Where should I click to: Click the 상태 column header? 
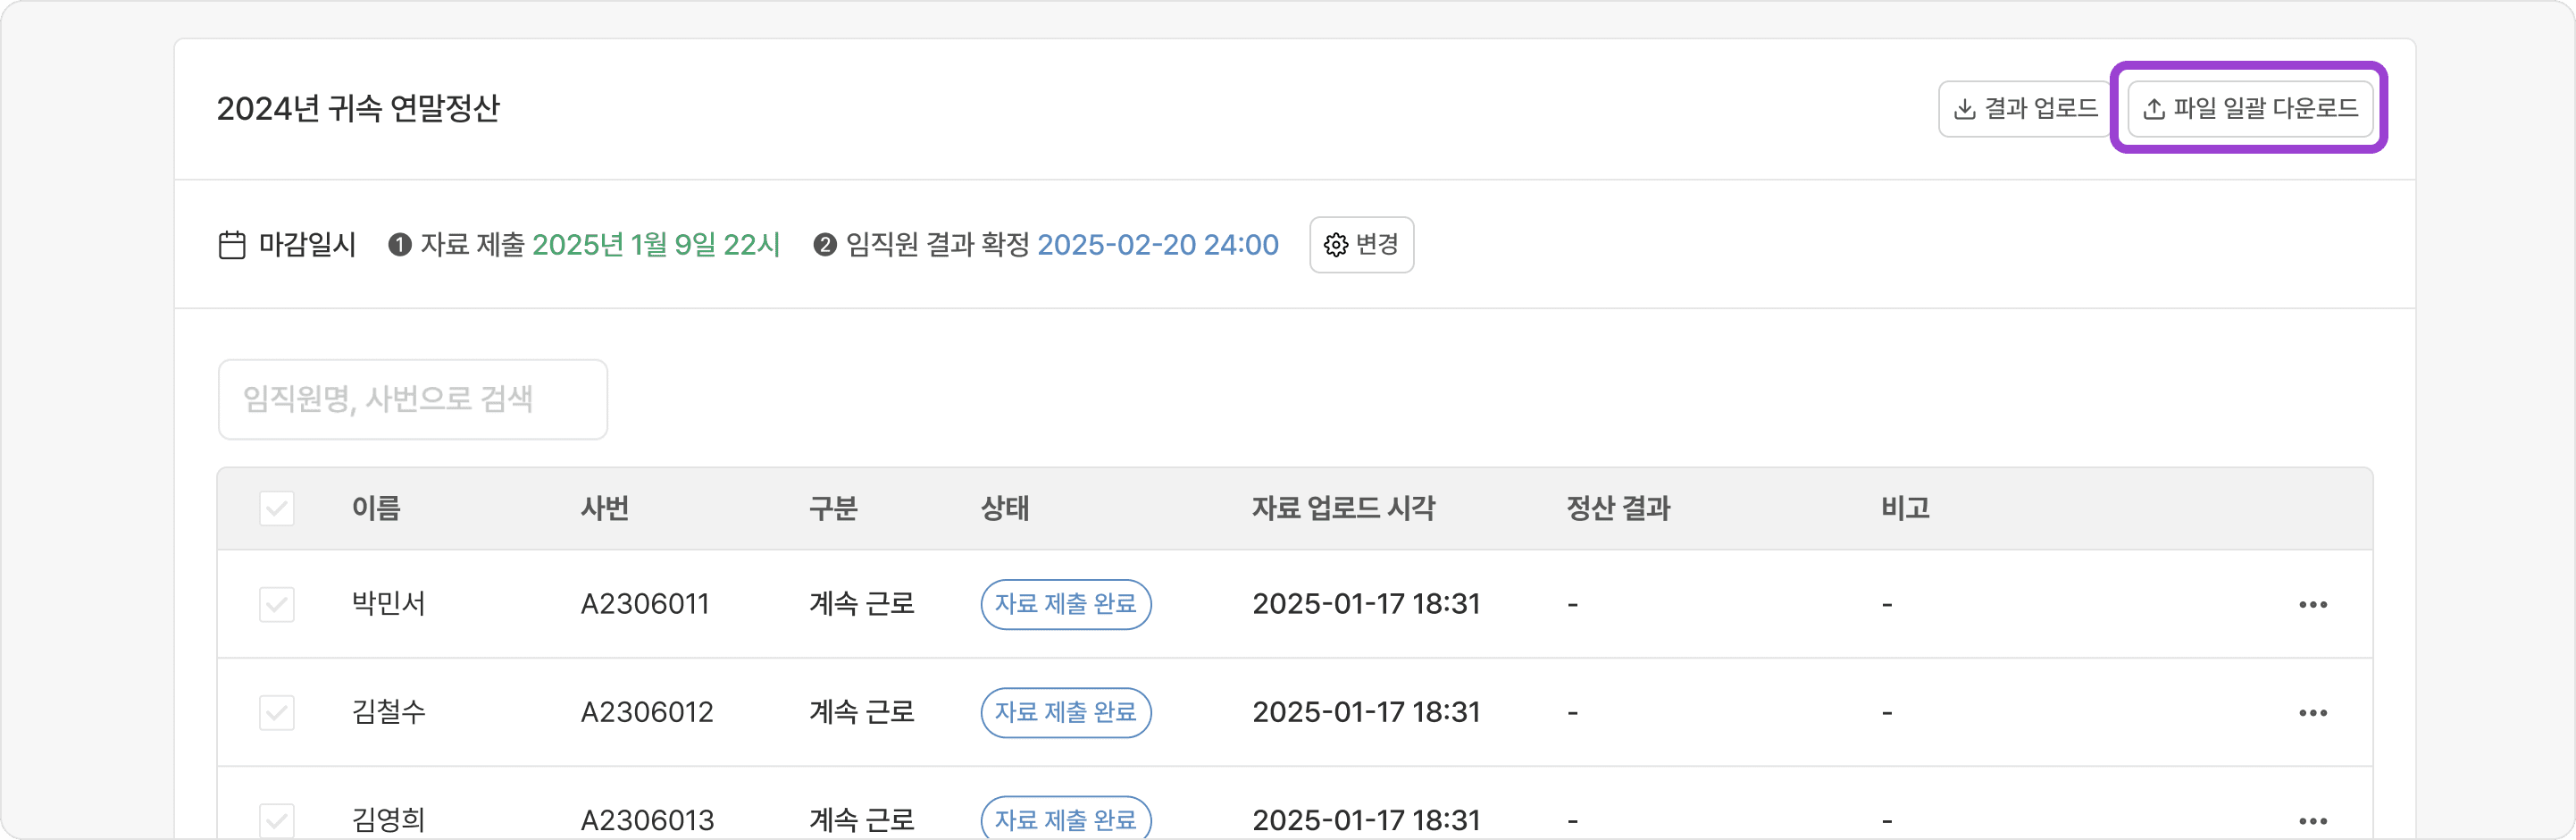coord(1004,508)
